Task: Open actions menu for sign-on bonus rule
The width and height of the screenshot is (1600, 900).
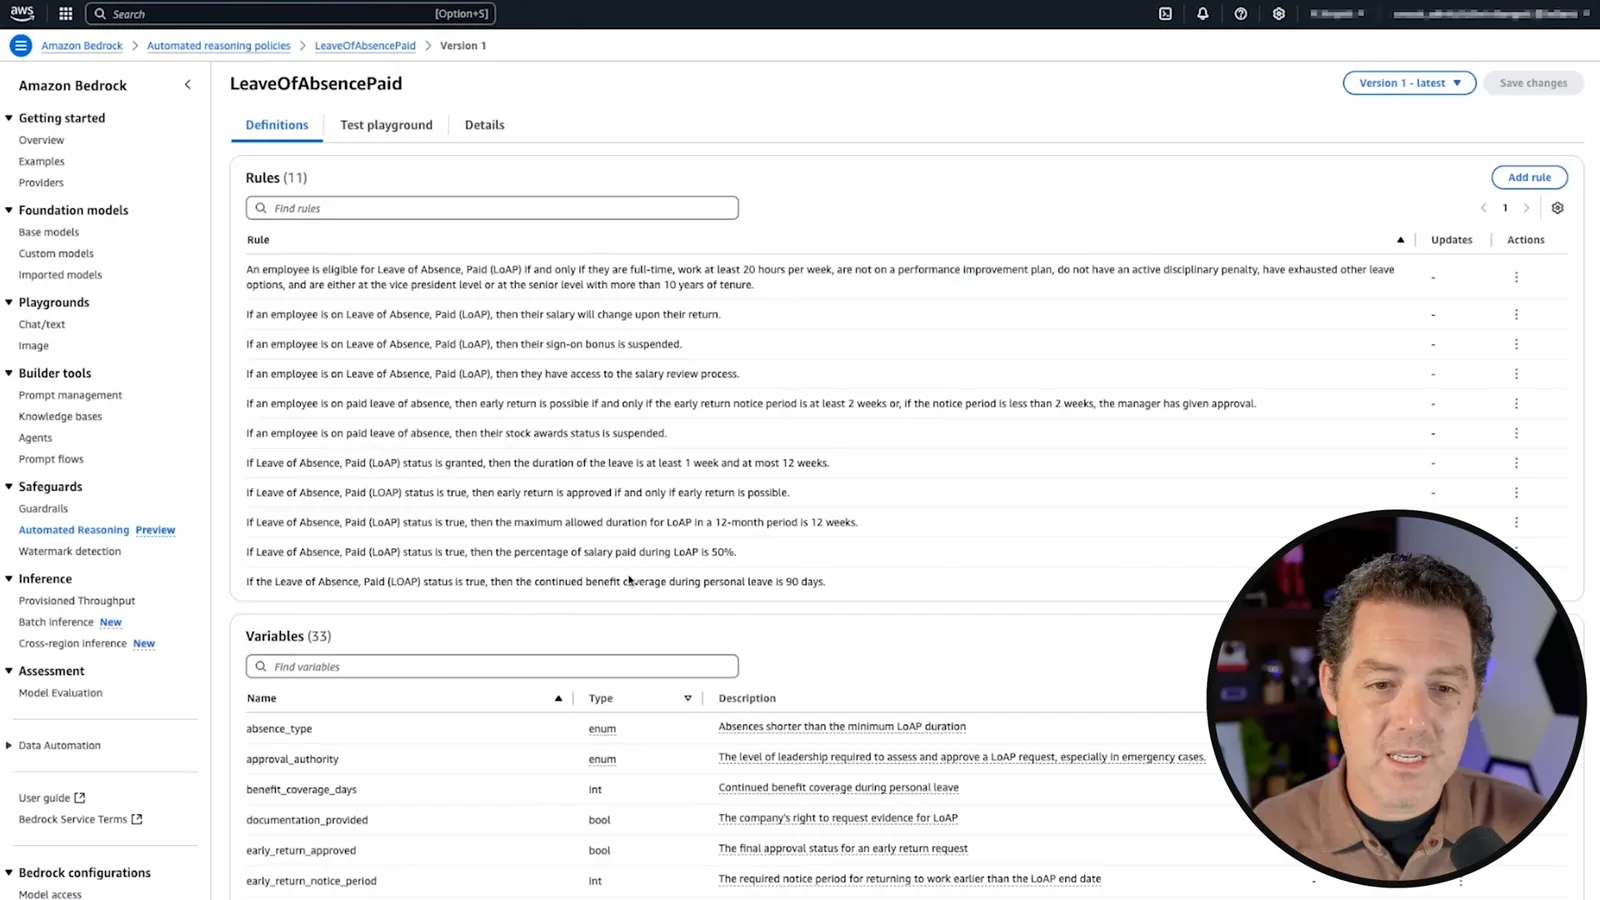Action: tap(1516, 344)
